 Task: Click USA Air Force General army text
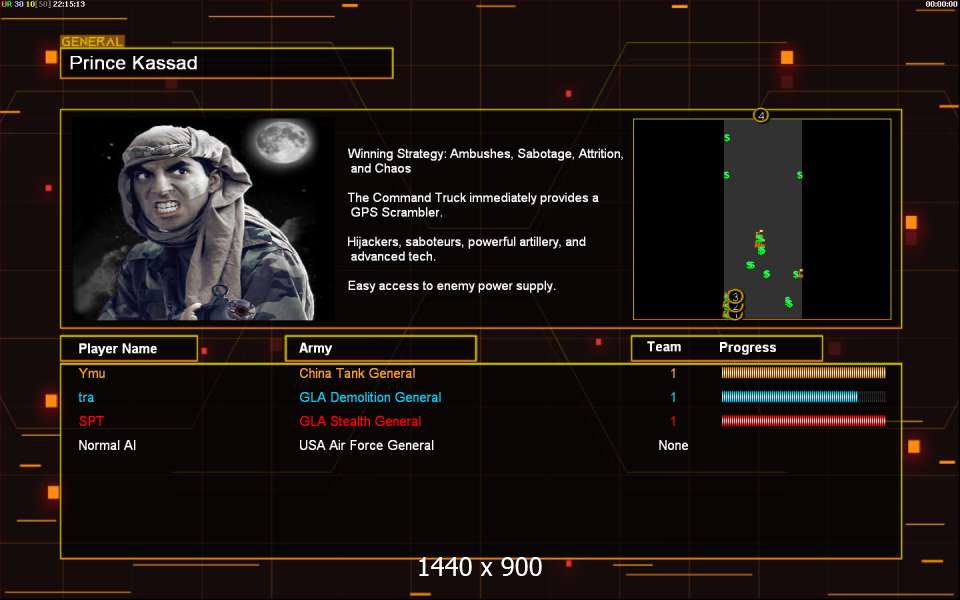click(366, 445)
